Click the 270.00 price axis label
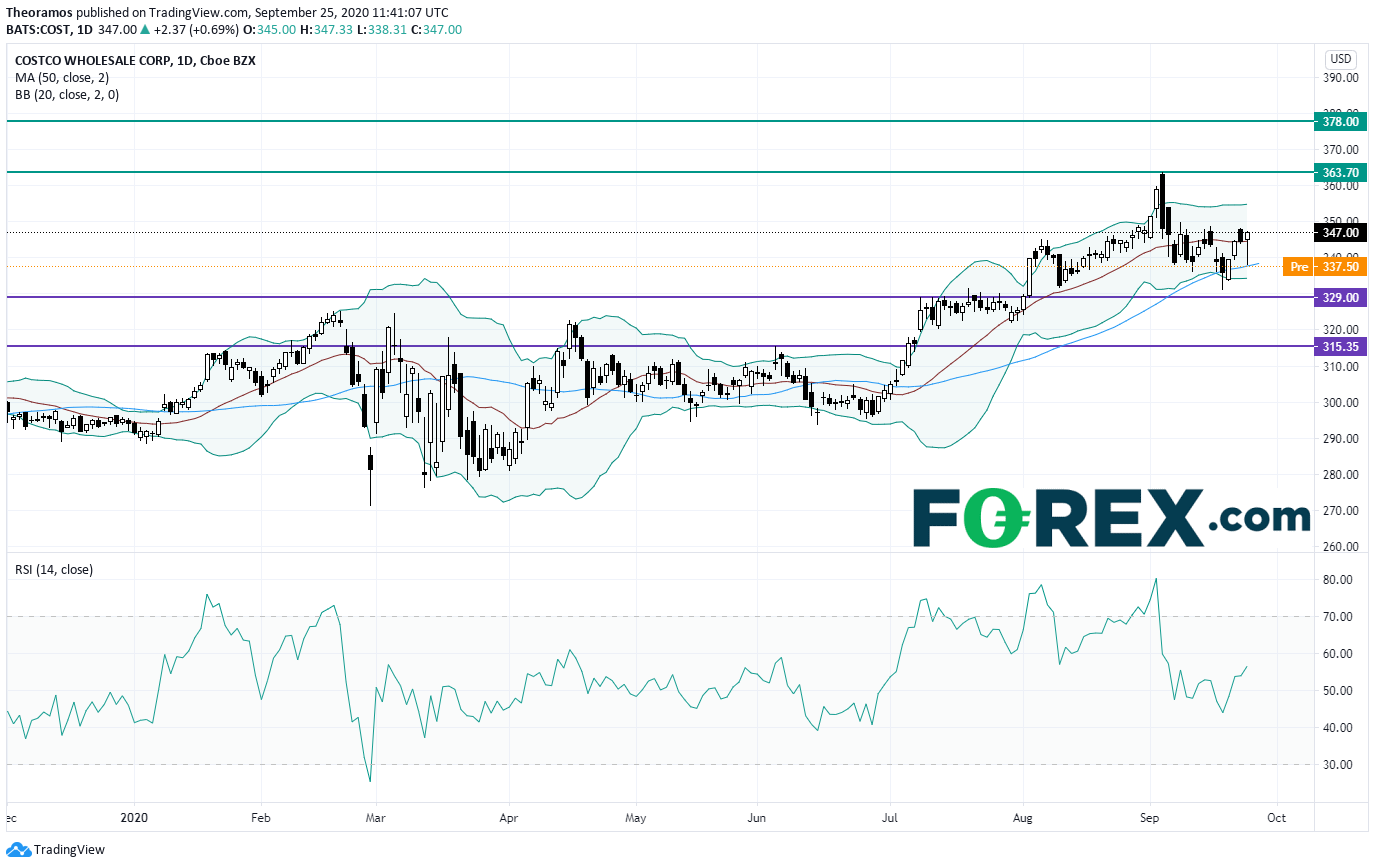This screenshot has width=1375, height=868. click(x=1339, y=510)
